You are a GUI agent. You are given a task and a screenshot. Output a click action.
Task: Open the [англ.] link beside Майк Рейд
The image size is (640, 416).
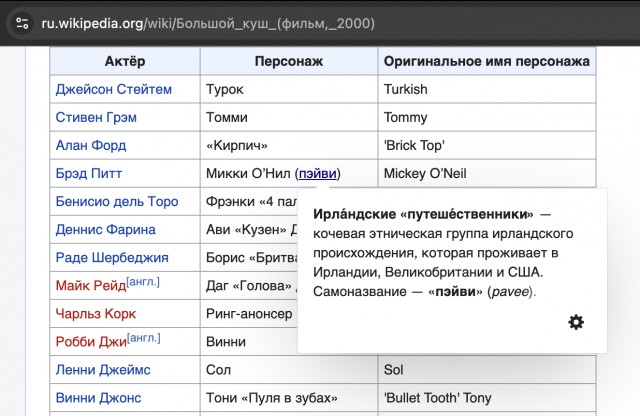[x=143, y=282]
